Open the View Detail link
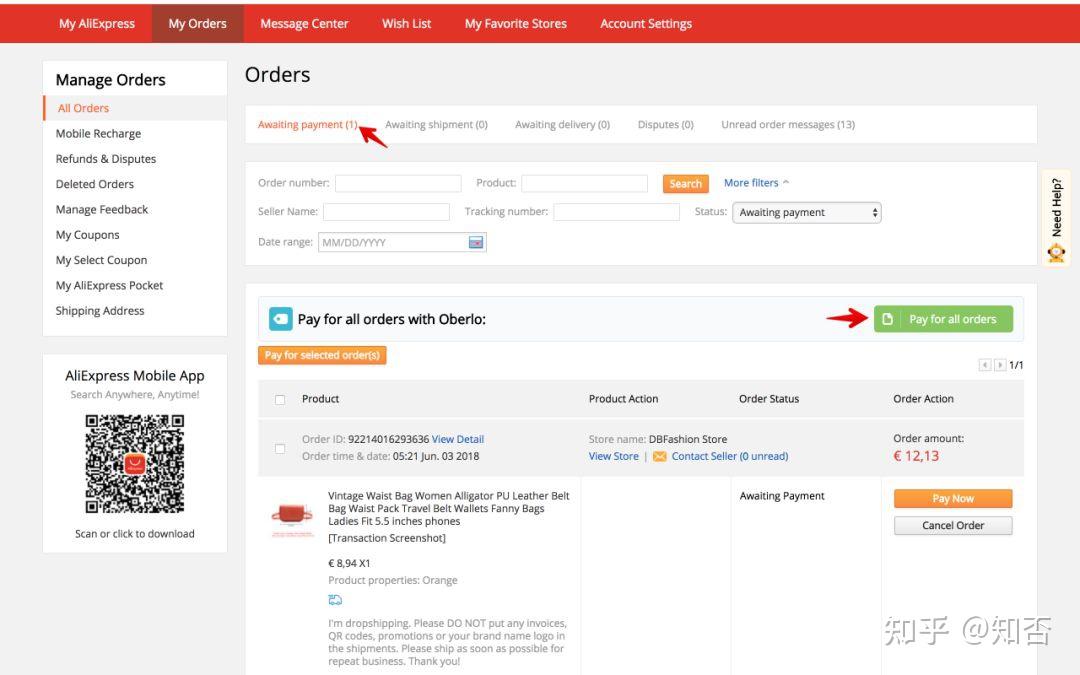This screenshot has height=675, width=1080. point(458,439)
